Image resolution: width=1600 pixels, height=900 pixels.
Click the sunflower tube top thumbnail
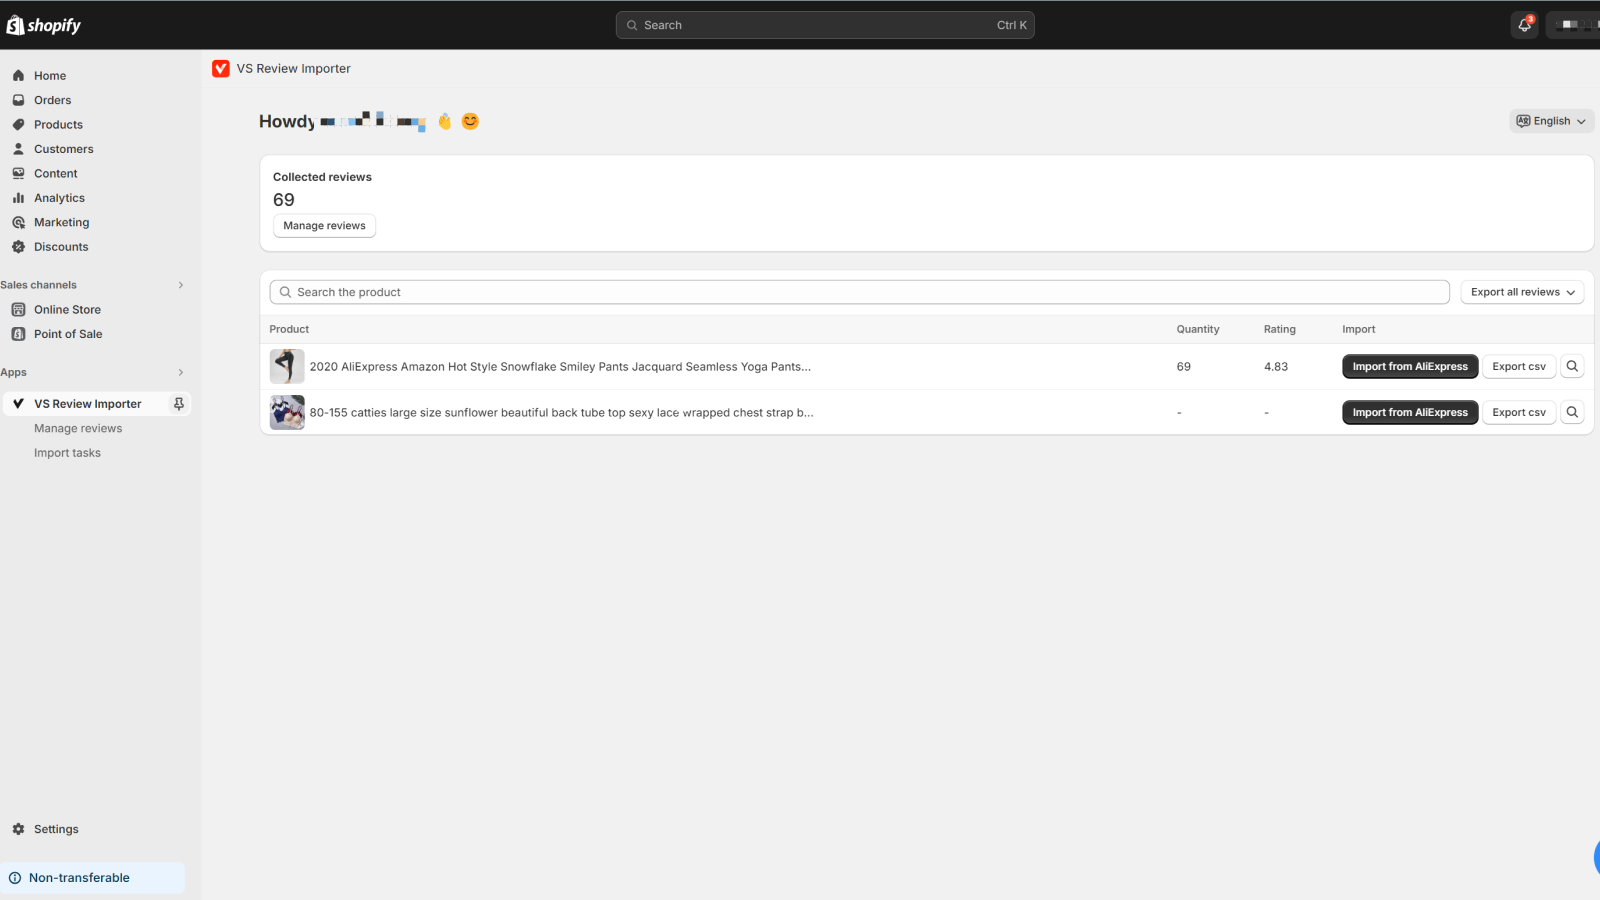click(287, 412)
